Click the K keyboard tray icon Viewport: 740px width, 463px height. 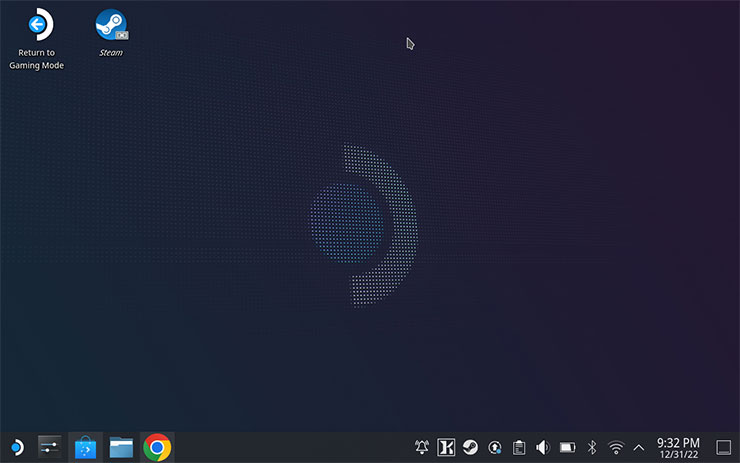446,447
